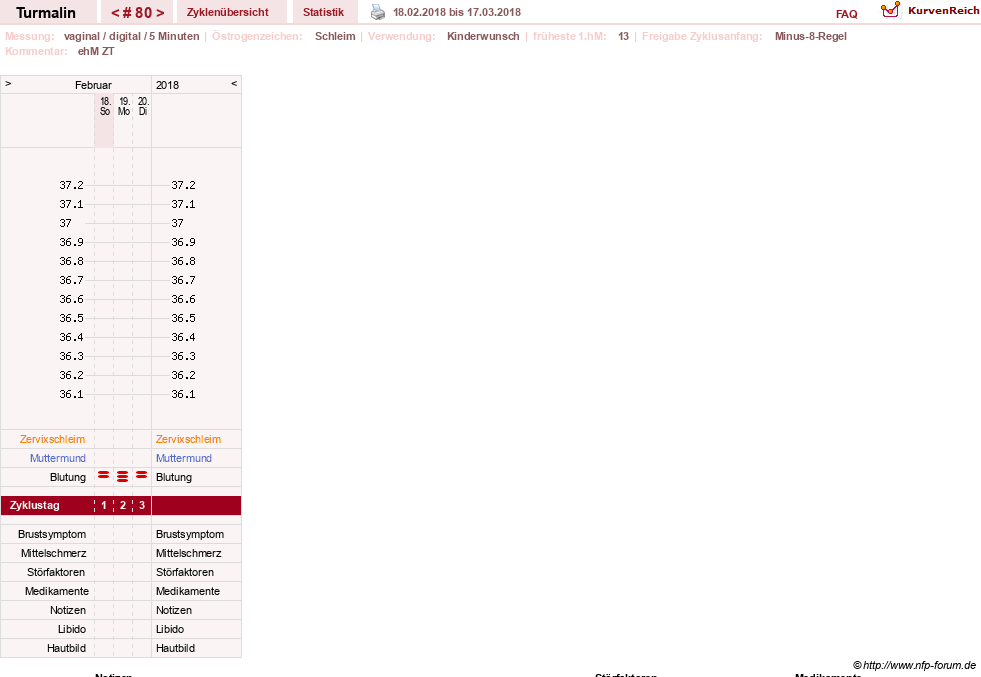The width and height of the screenshot is (981, 677).
Task: Click left Brustsymptom row label
Action: tap(52, 534)
